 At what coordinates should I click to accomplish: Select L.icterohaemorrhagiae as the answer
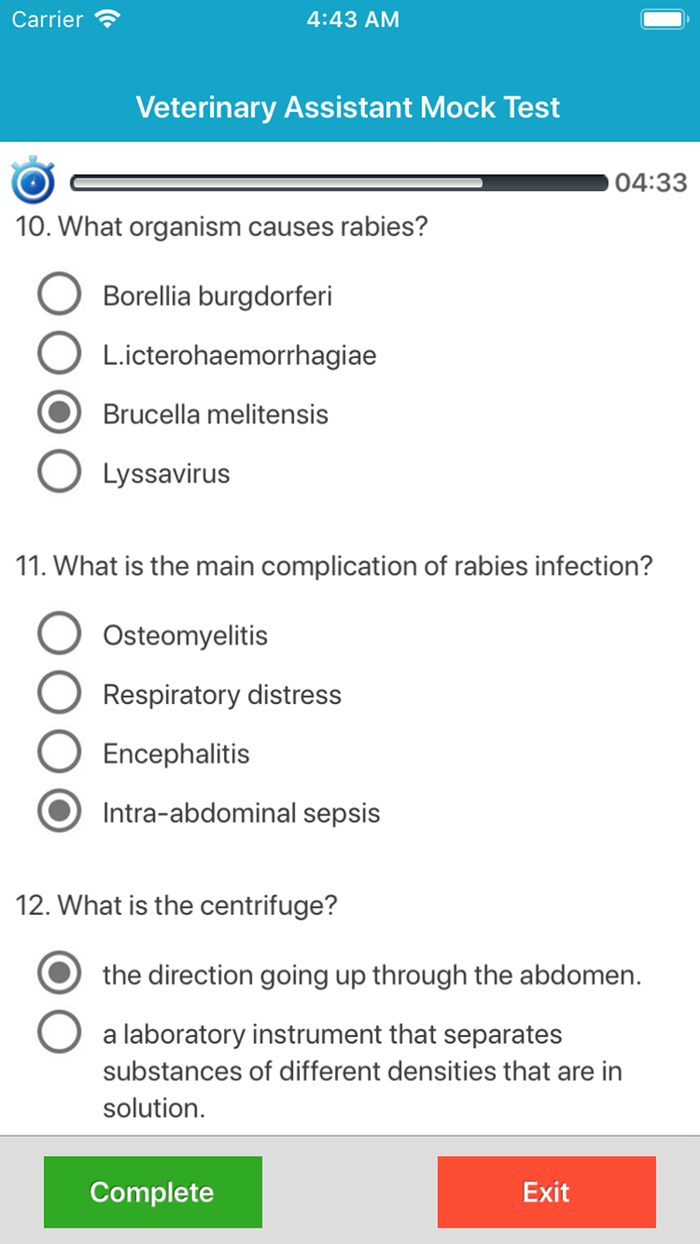point(59,352)
